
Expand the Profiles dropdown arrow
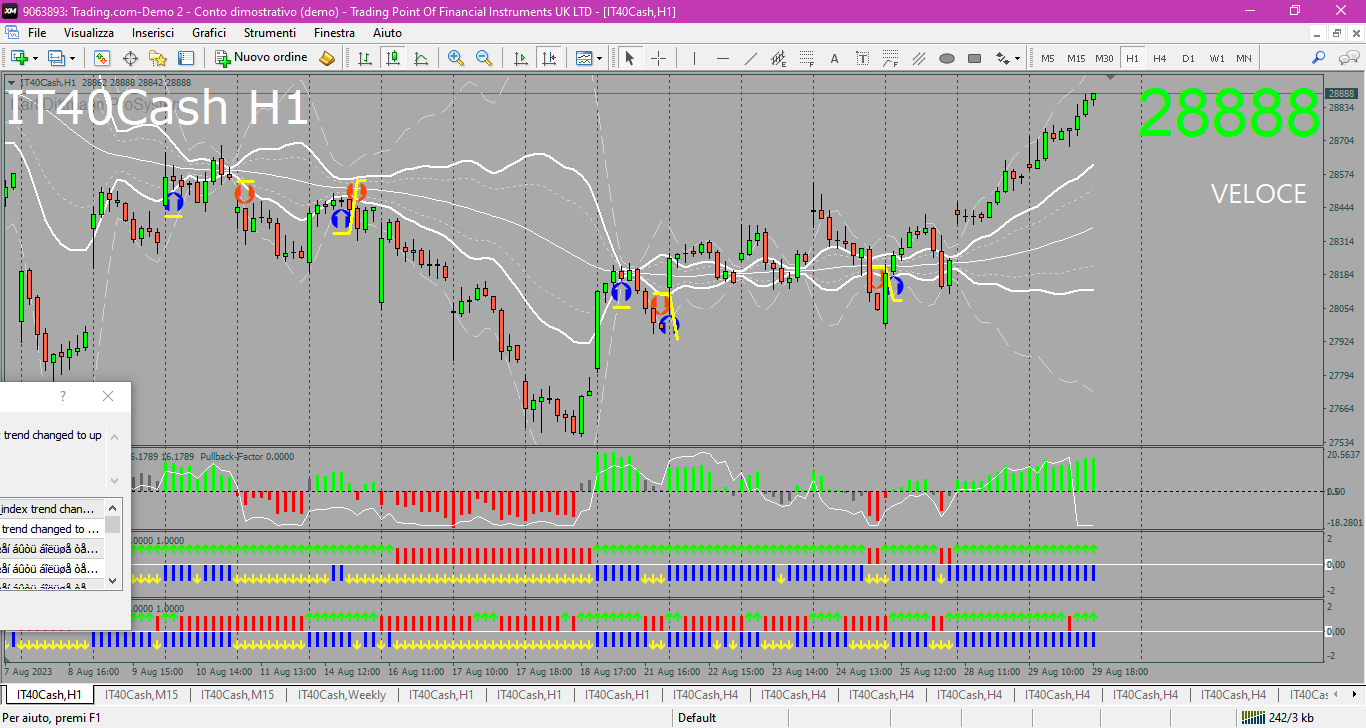pyautogui.click(x=72, y=58)
